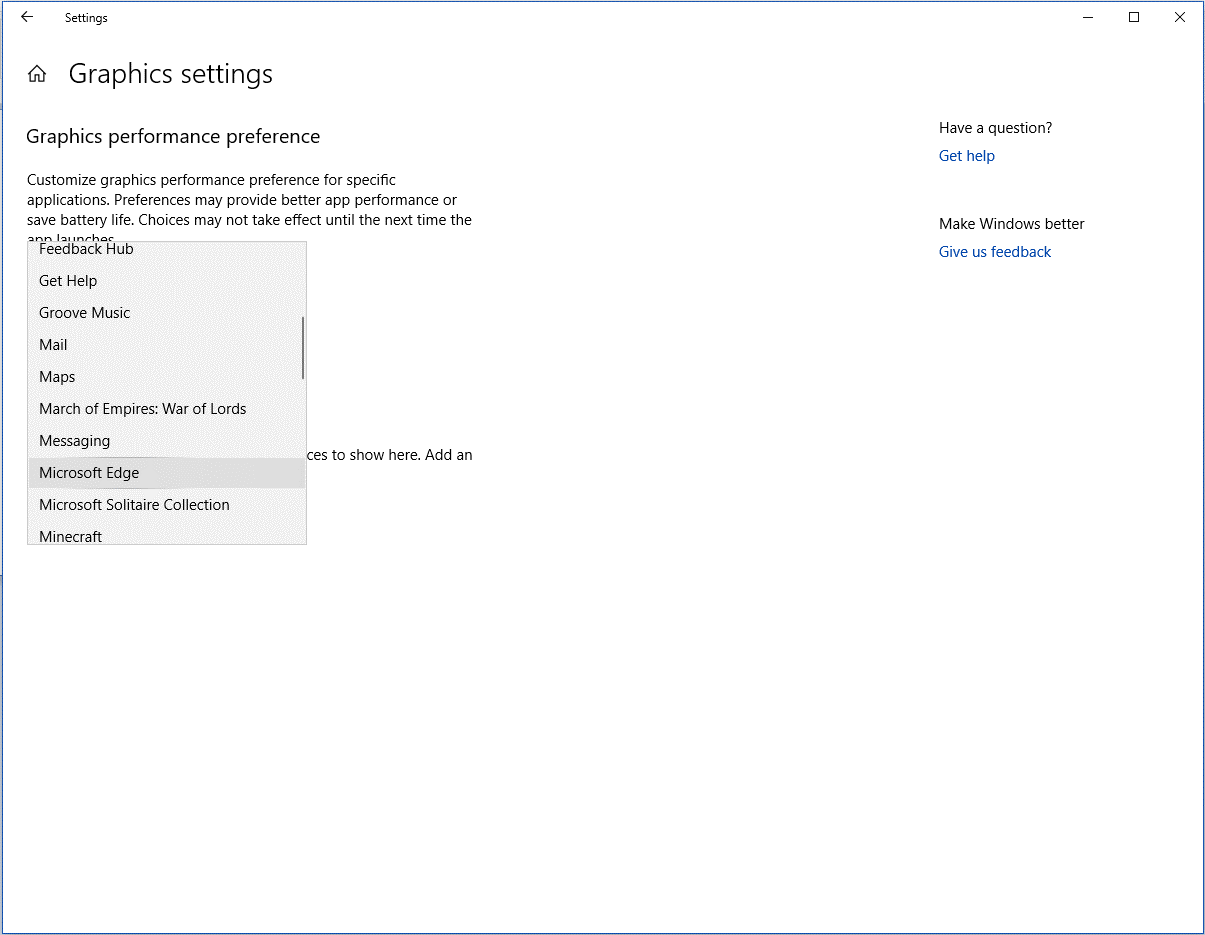Go back using the back arrow
The width and height of the screenshot is (1205, 935).
click(x=27, y=17)
